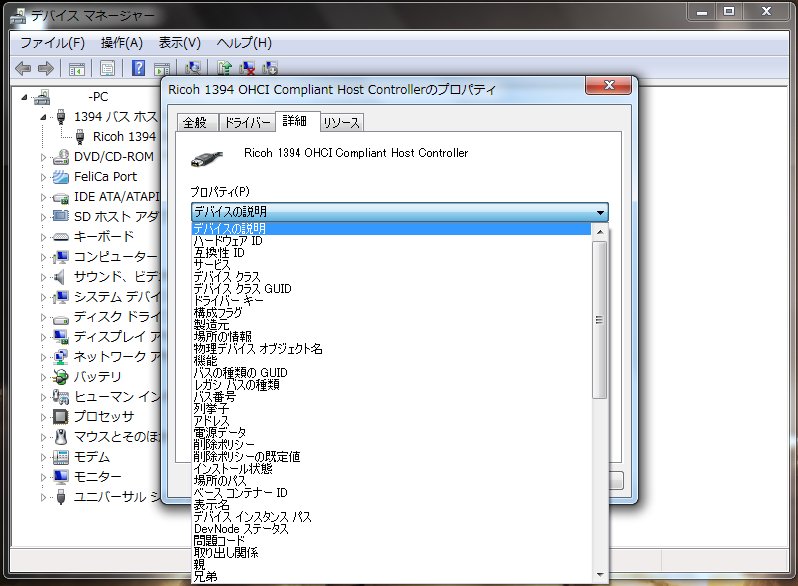
Task: Expand the FeliCa Port tree node
Action: (43, 177)
